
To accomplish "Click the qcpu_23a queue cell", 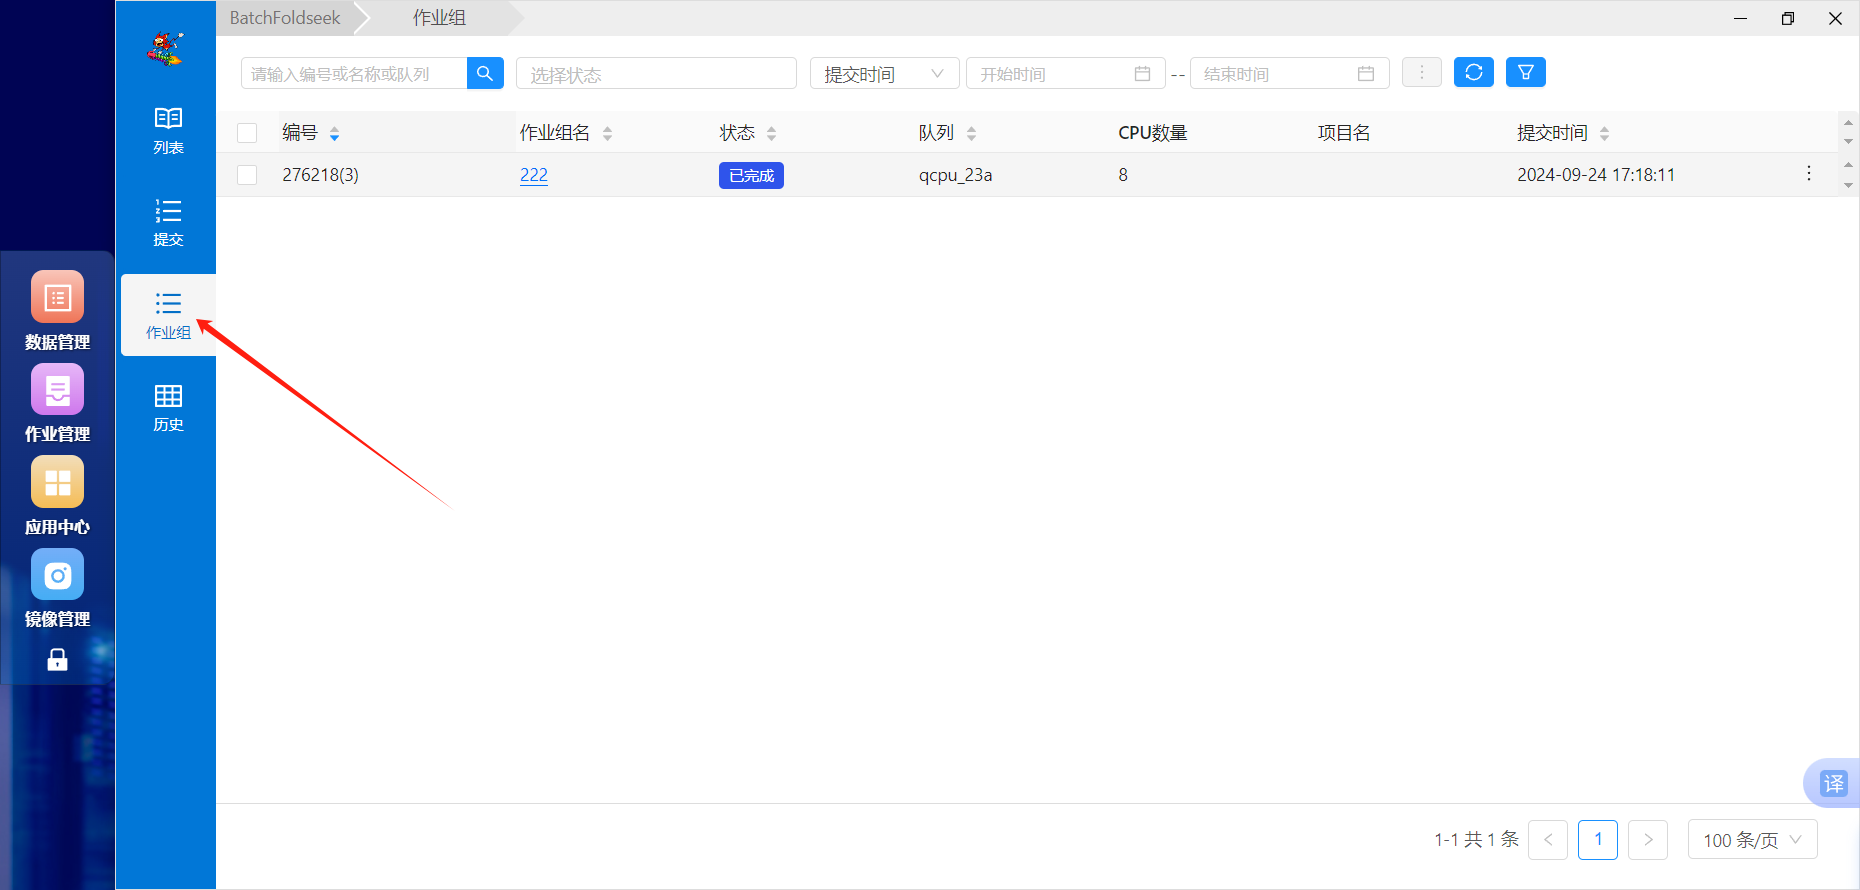I will (x=956, y=175).
